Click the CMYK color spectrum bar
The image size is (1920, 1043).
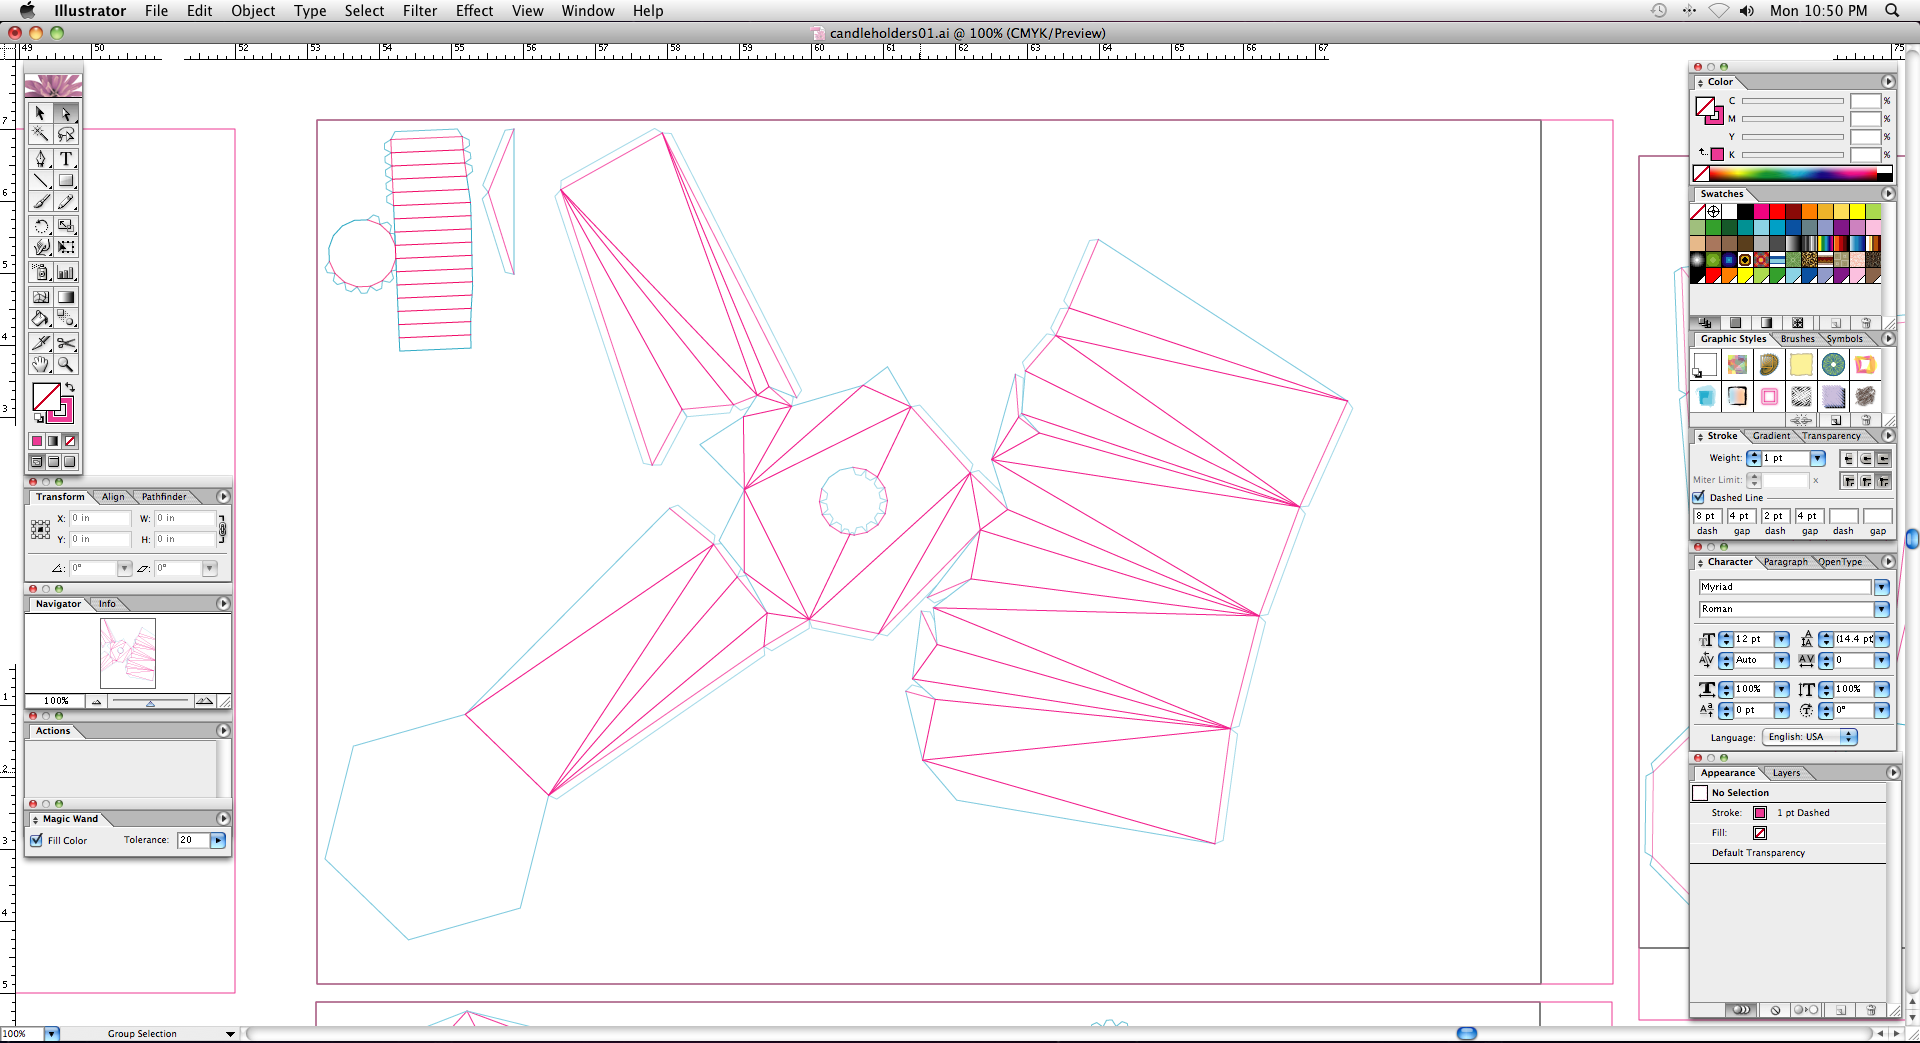click(1793, 174)
